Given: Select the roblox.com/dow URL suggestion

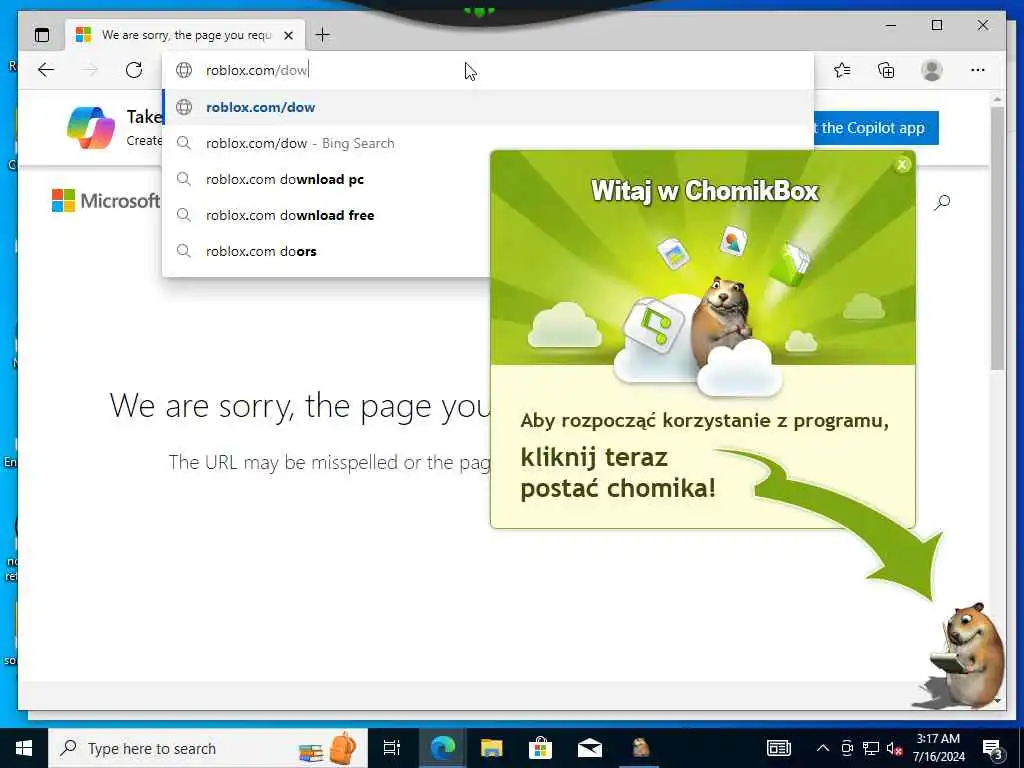Looking at the screenshot, I should [487, 107].
